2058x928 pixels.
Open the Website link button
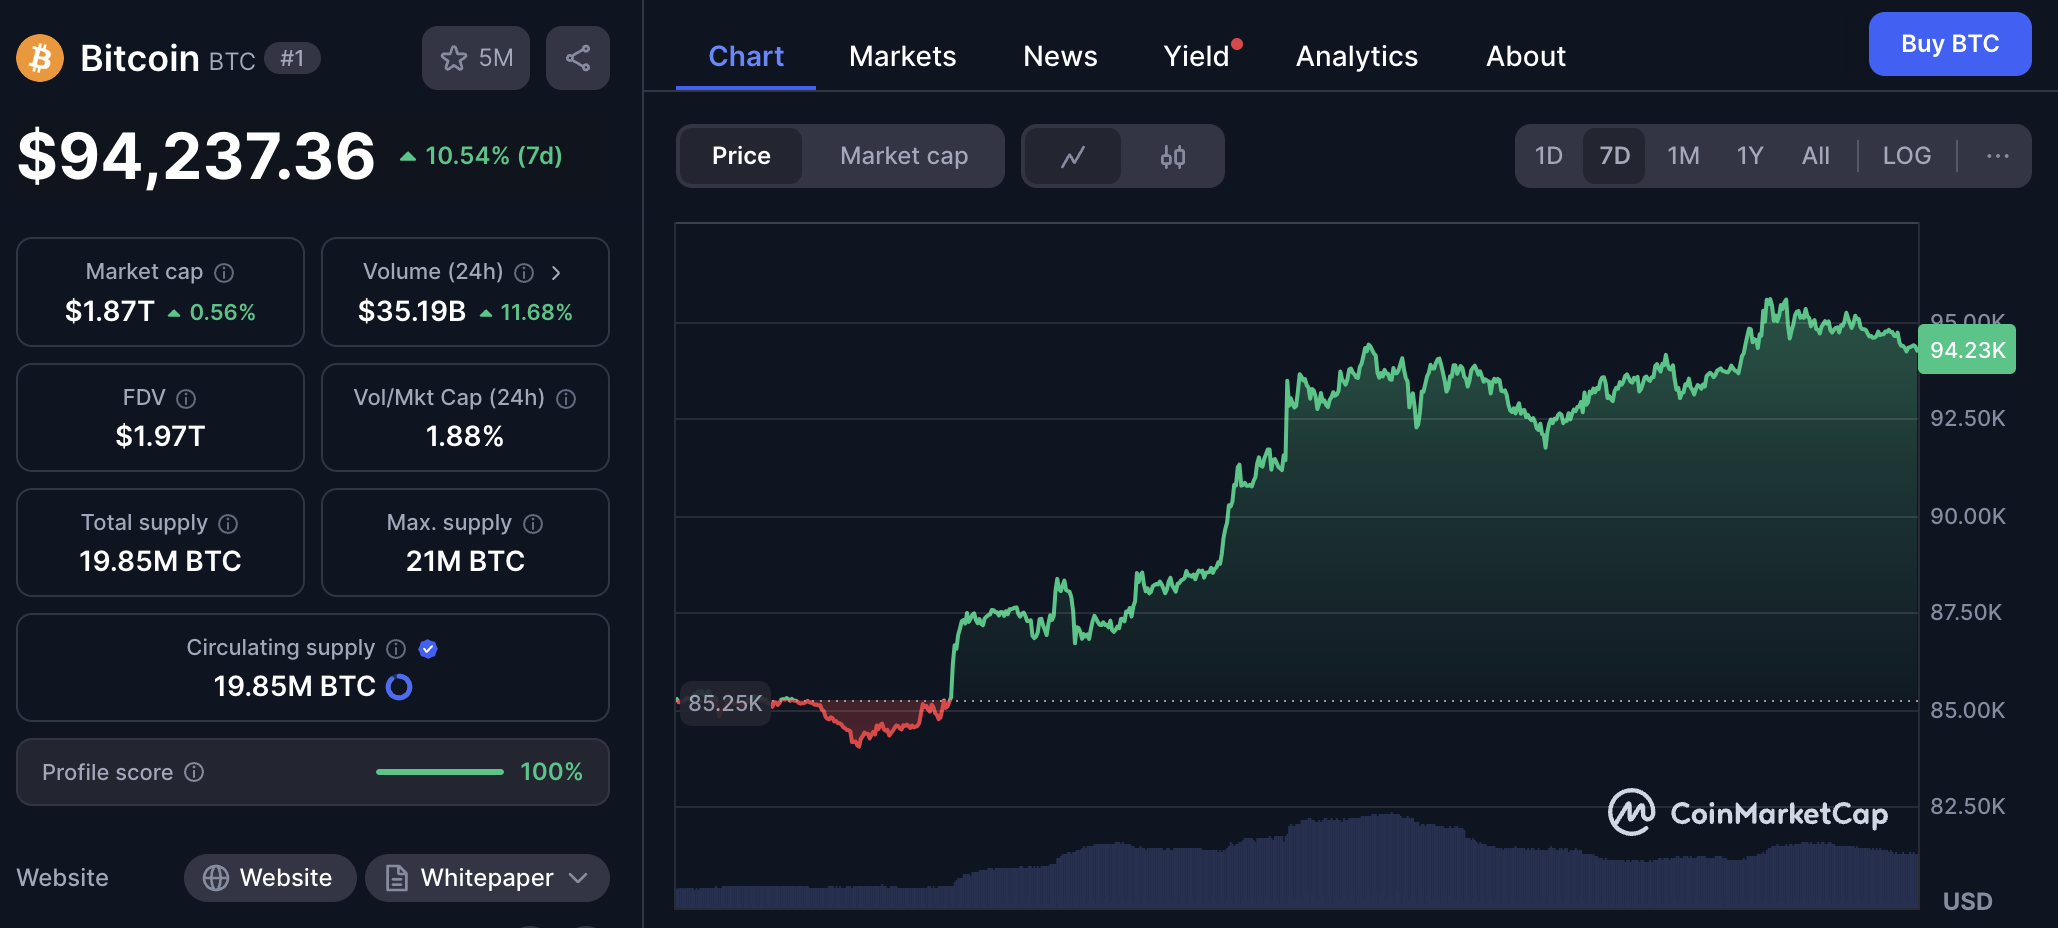(x=269, y=878)
